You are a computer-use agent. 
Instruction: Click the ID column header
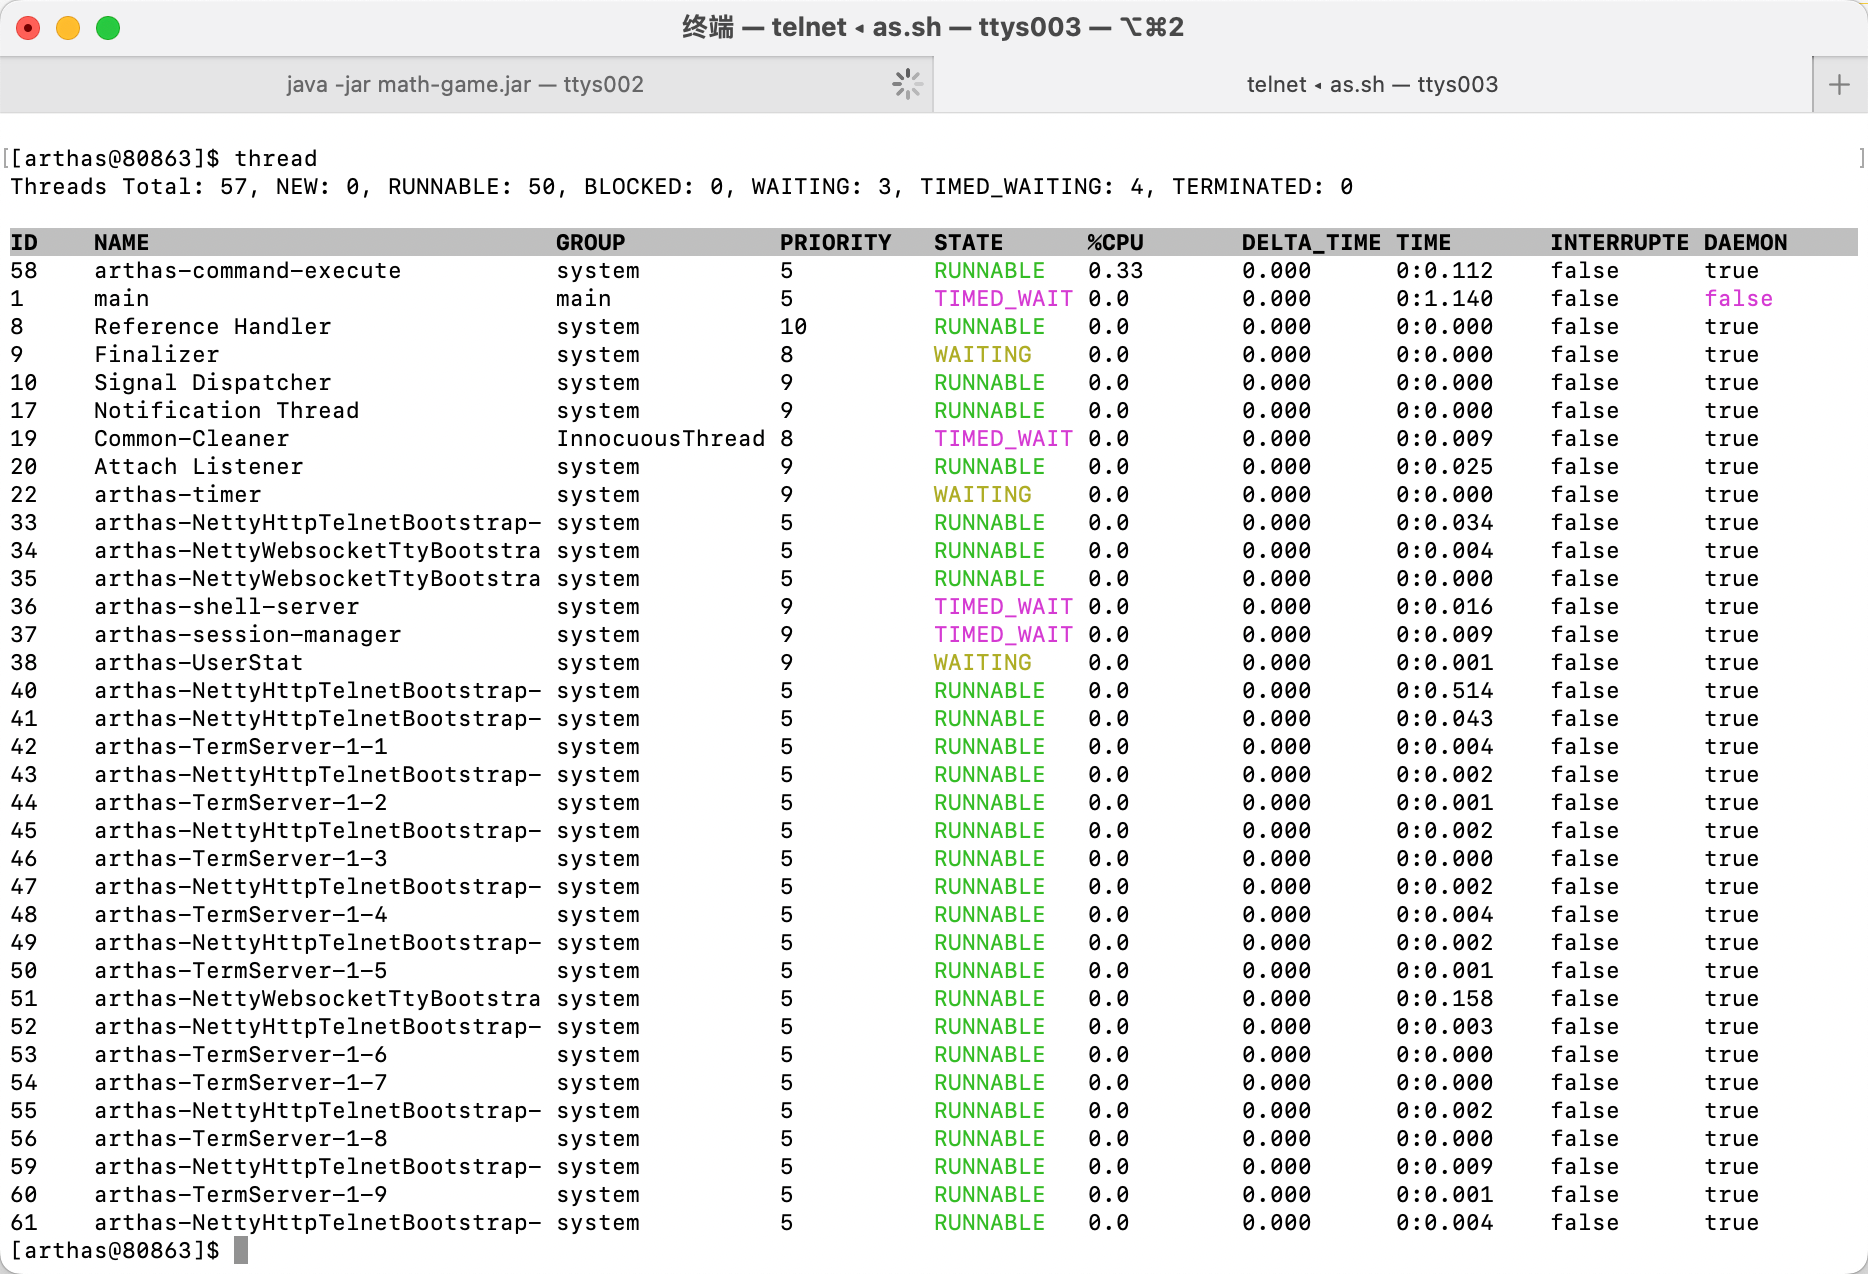[x=24, y=242]
